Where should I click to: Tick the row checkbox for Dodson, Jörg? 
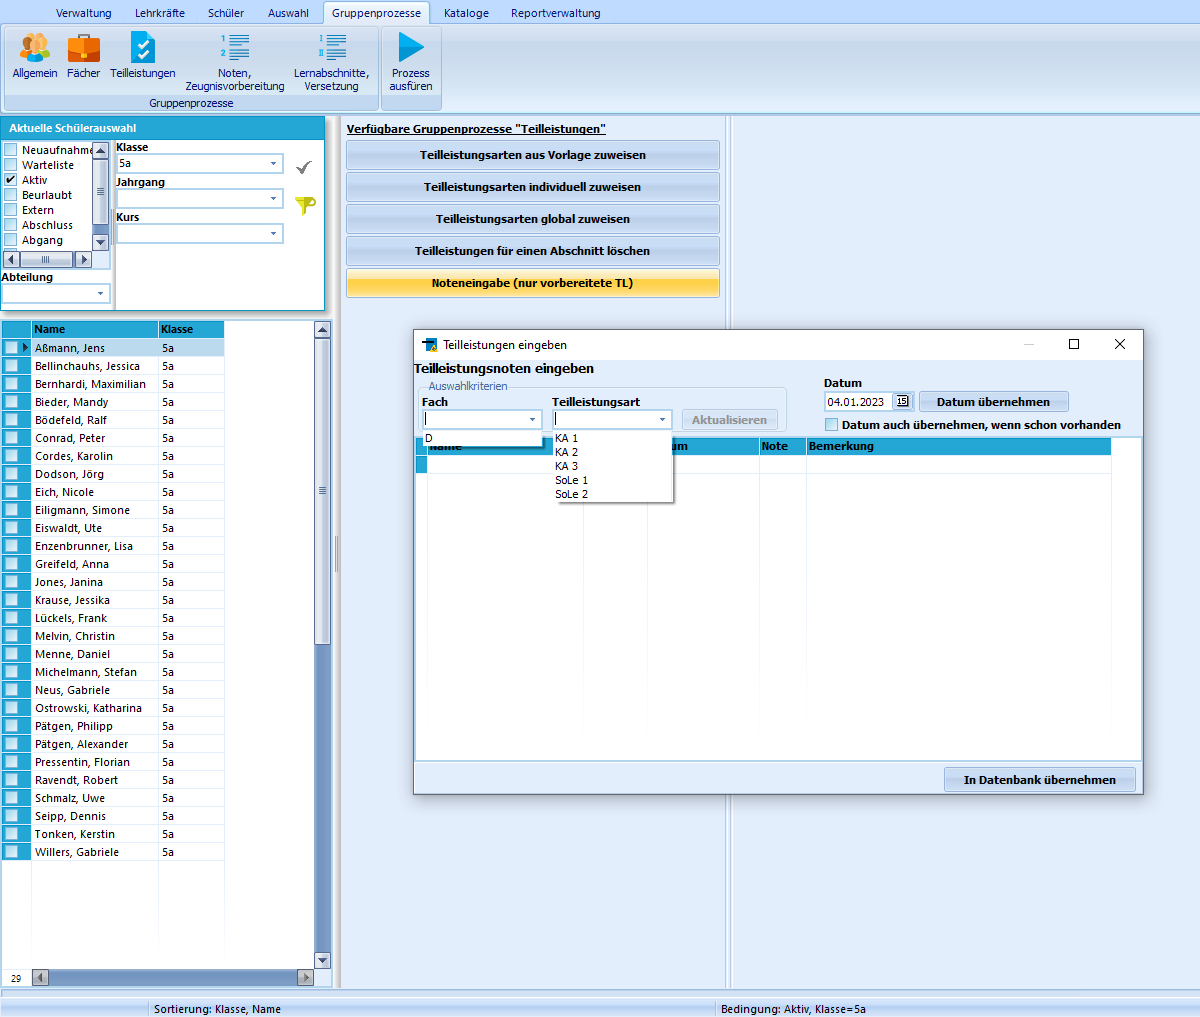tap(11, 474)
